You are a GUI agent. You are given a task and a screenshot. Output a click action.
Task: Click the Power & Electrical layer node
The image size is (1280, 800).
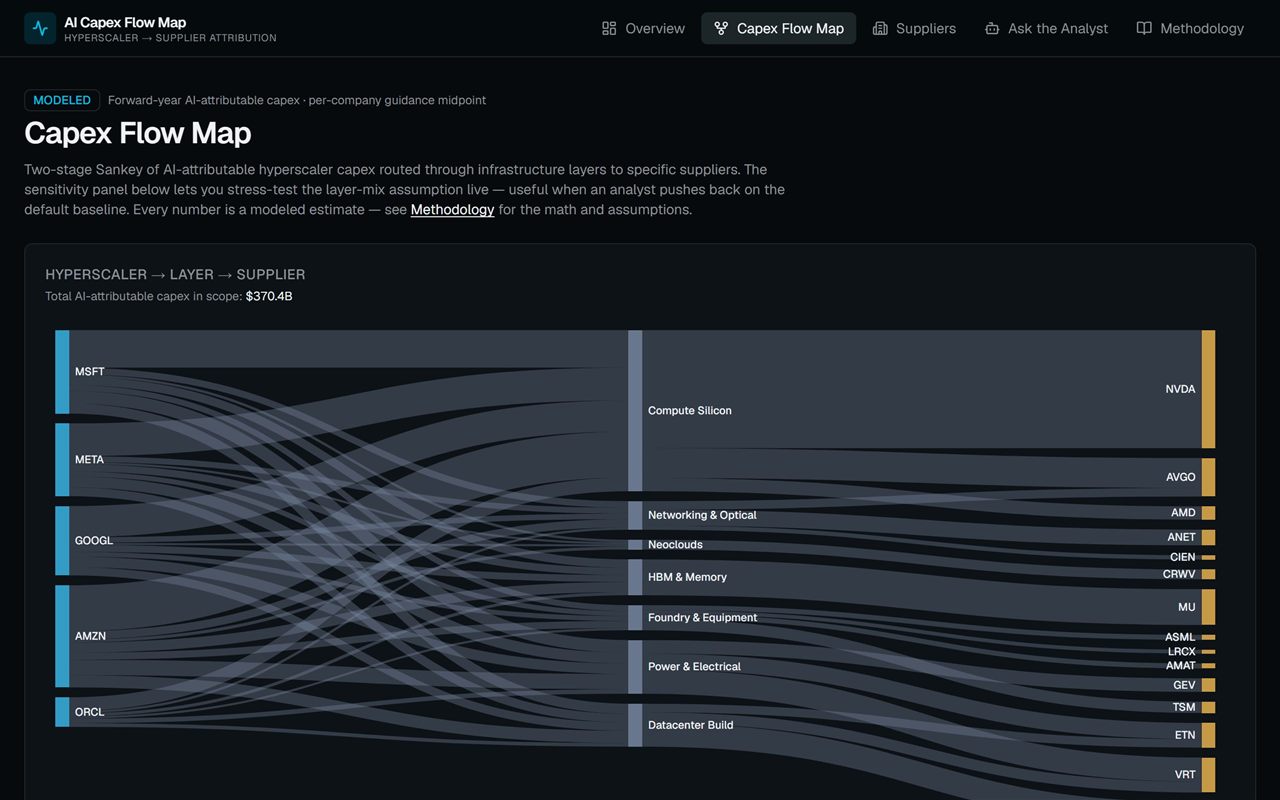click(635, 667)
